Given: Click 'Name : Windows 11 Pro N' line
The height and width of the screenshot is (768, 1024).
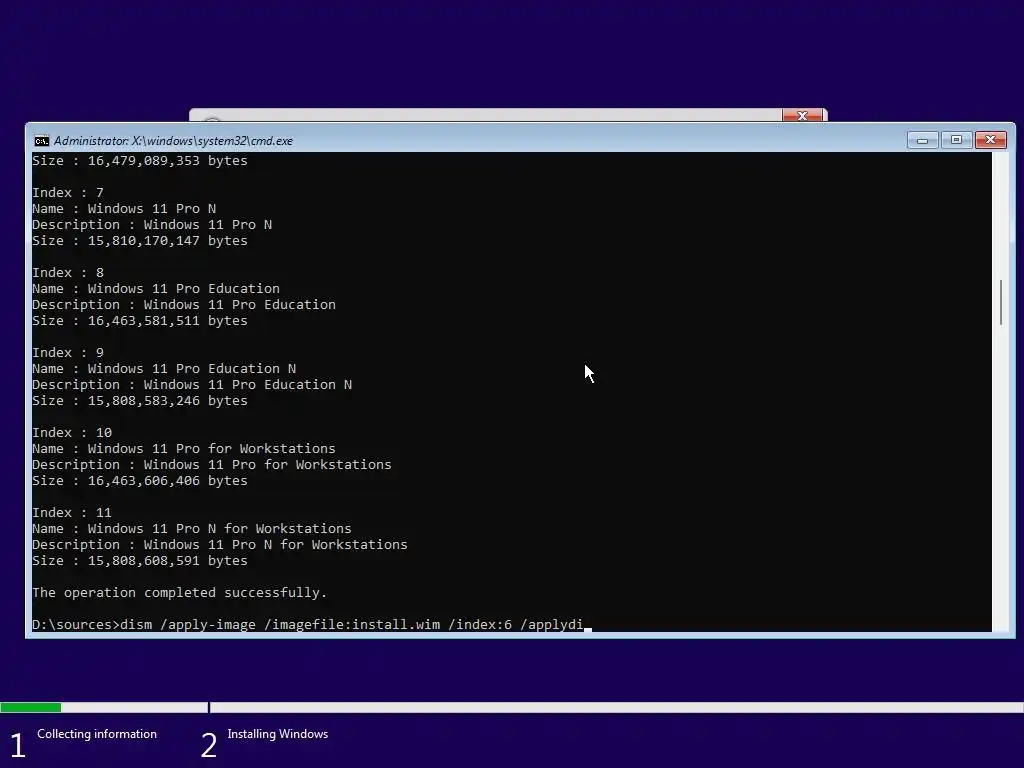Looking at the screenshot, I should click(124, 209).
